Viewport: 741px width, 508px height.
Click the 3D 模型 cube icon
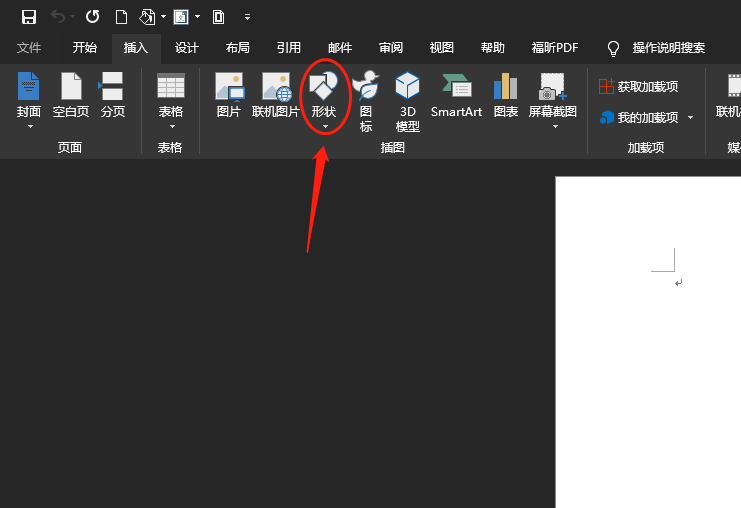click(407, 86)
